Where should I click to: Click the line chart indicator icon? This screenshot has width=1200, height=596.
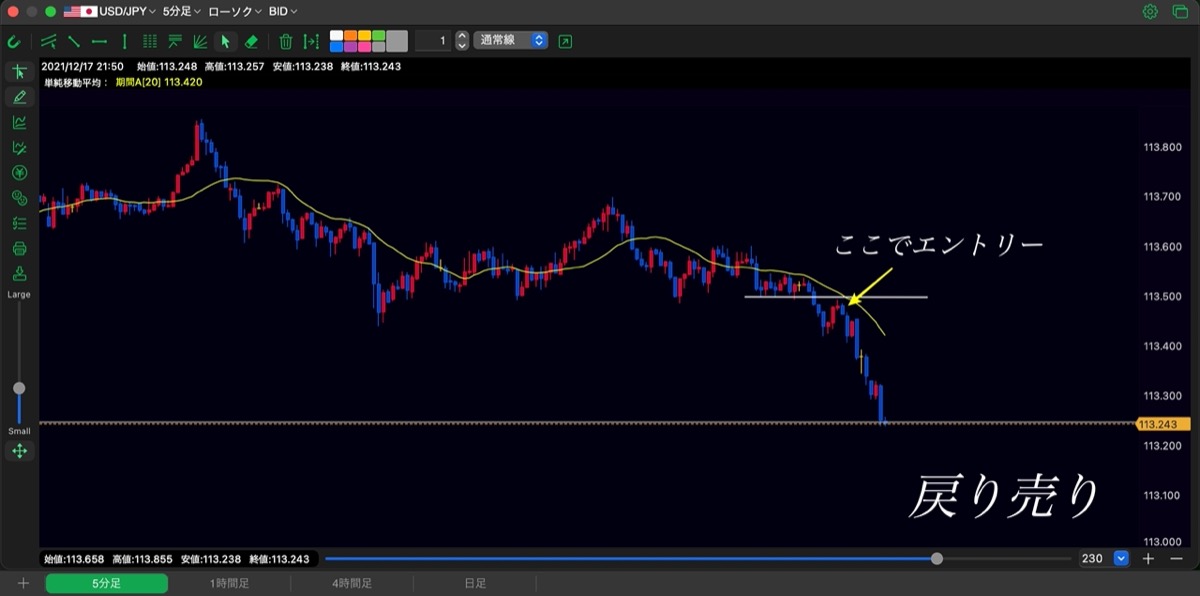click(x=19, y=122)
